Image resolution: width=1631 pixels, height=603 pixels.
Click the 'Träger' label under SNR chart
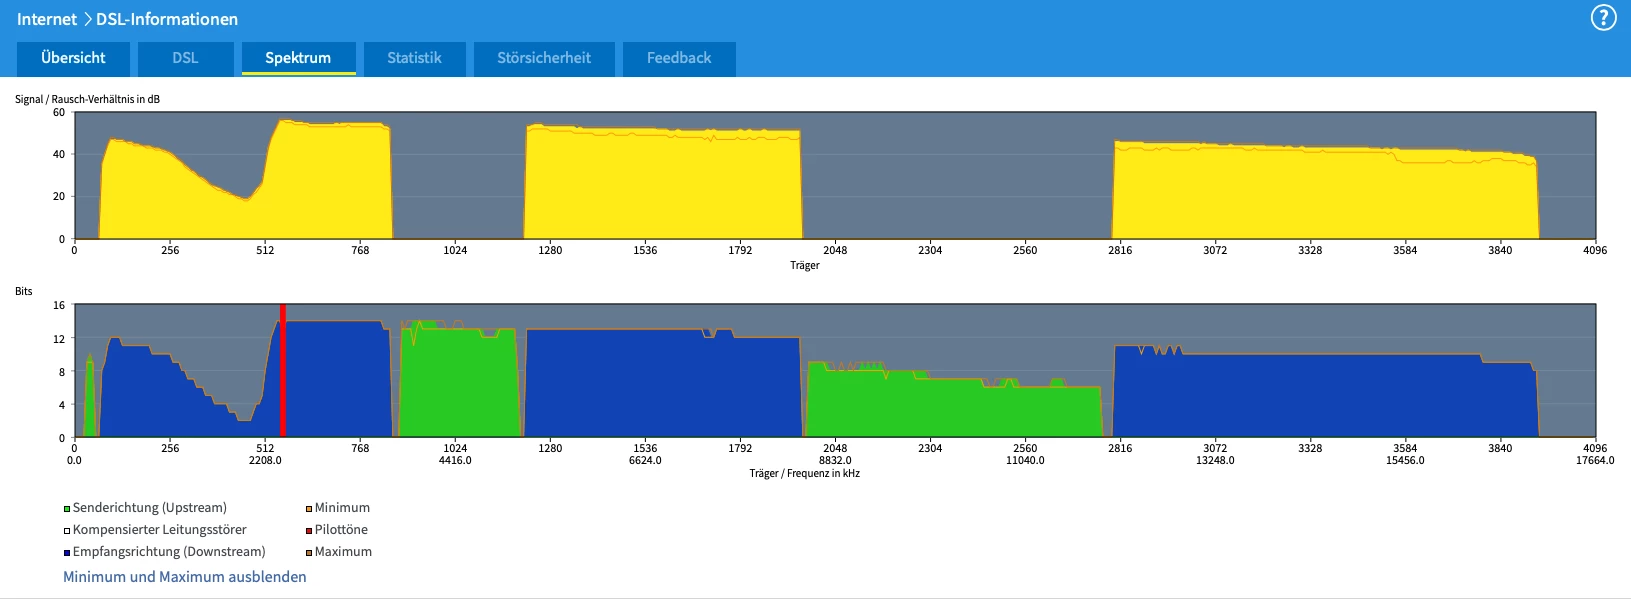coord(805,265)
